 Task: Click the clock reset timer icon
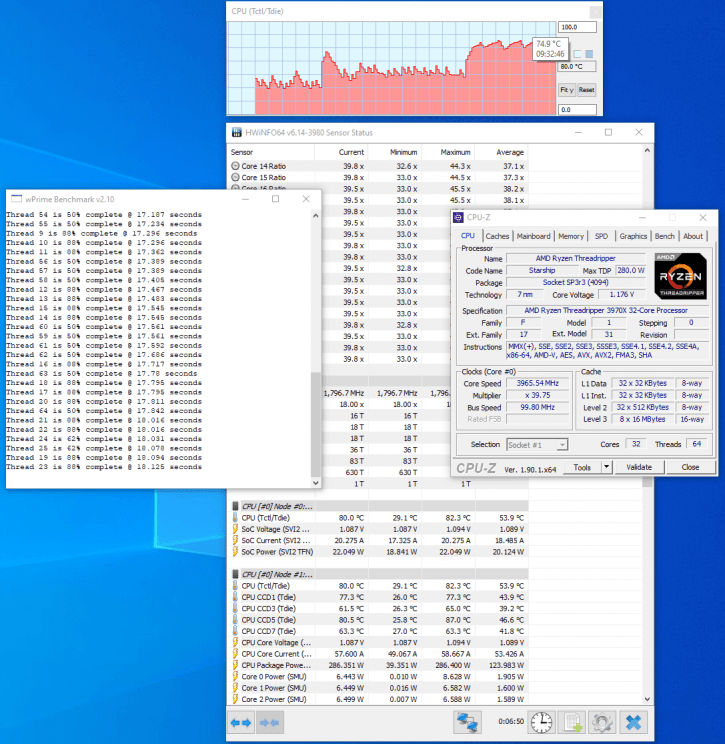(x=541, y=721)
